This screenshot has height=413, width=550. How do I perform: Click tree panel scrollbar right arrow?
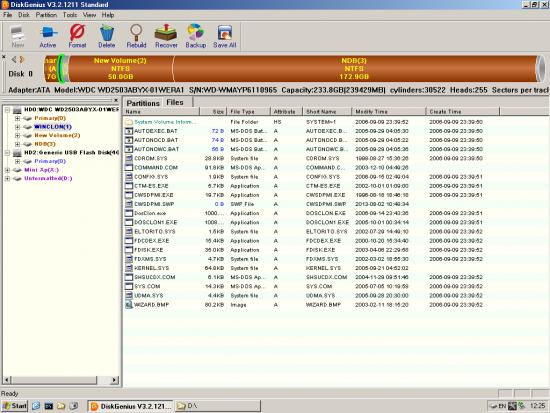tap(114, 380)
